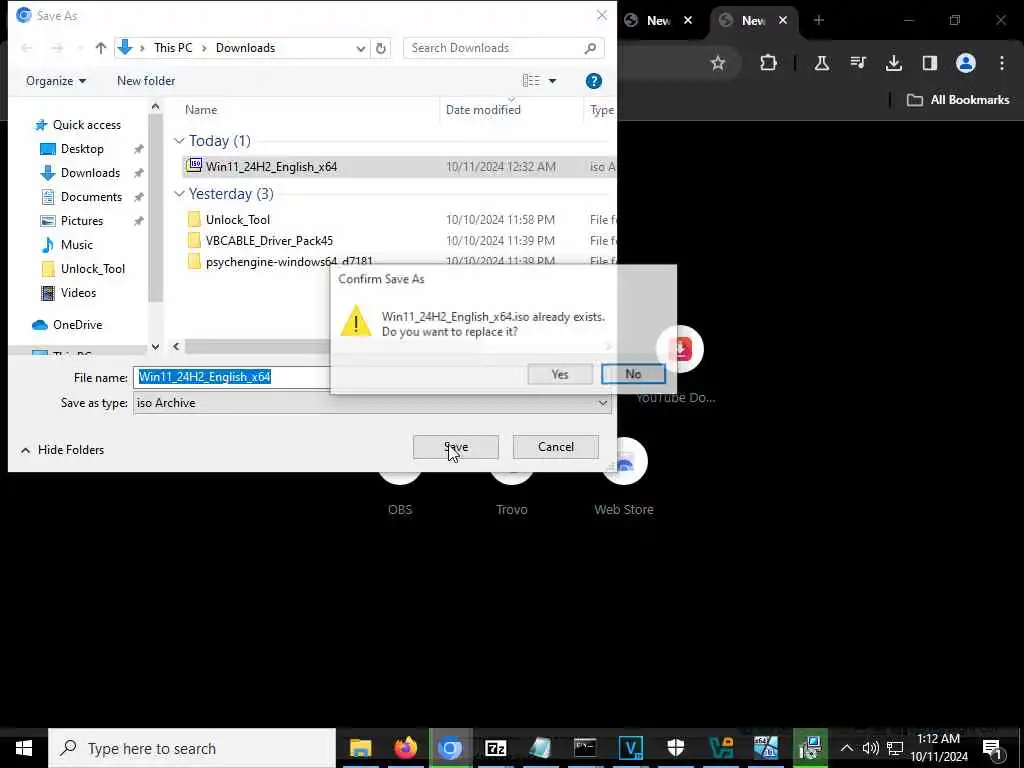The image size is (1024, 768).
Task: Click the File name text field
Action: click(232, 377)
